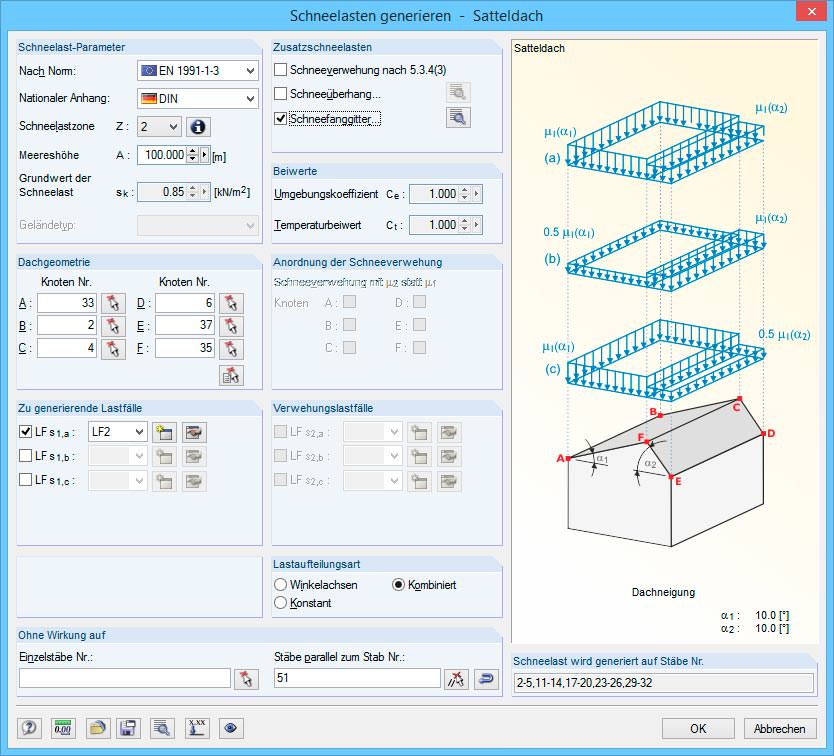Click the node F number field
Viewport: 834px width, 756px height.
[185, 348]
